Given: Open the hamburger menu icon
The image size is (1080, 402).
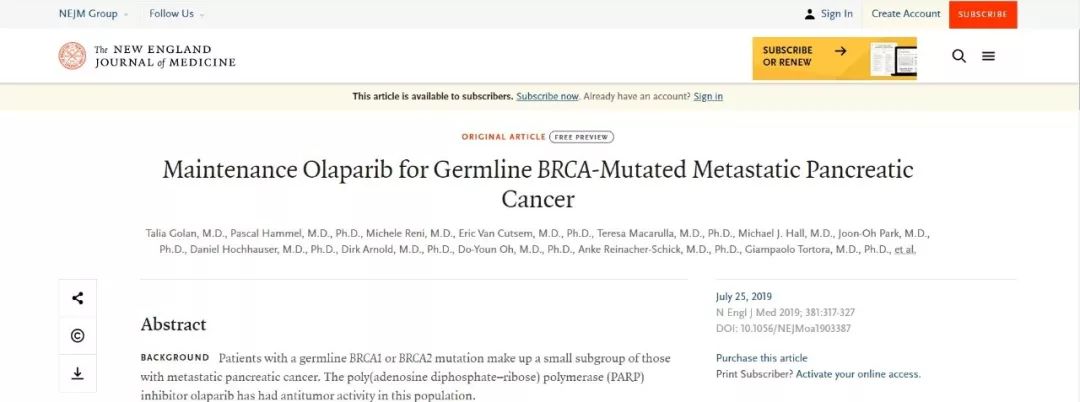Looking at the screenshot, I should tap(988, 56).
